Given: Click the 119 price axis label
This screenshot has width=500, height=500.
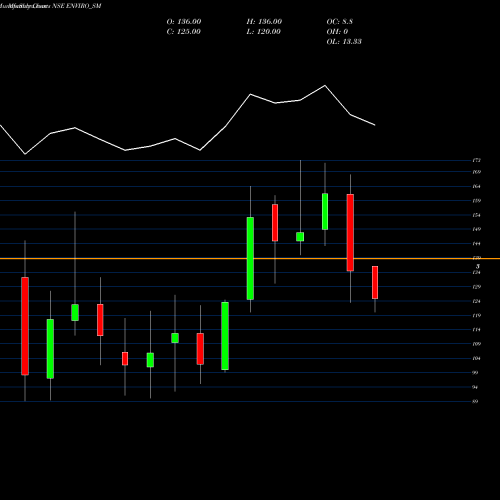Looking at the screenshot, I should [x=477, y=315].
